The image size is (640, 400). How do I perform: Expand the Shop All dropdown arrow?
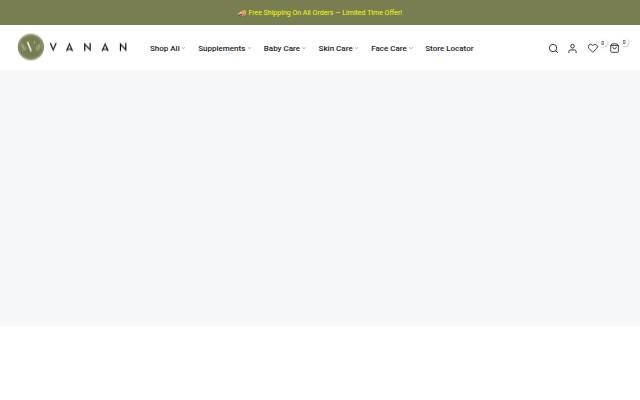[x=184, y=48]
